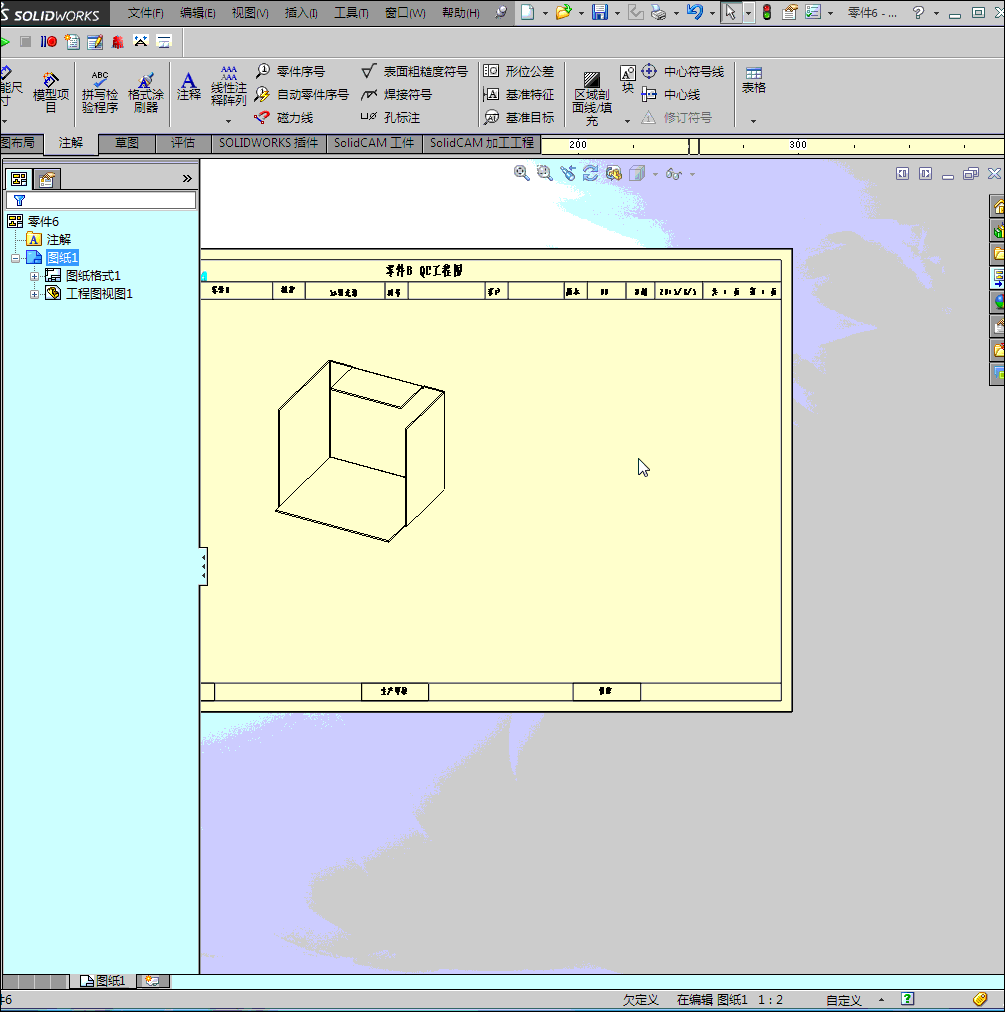Select the 格式涂刷器 format painter
1005x1012 pixels.
[x=145, y=88]
